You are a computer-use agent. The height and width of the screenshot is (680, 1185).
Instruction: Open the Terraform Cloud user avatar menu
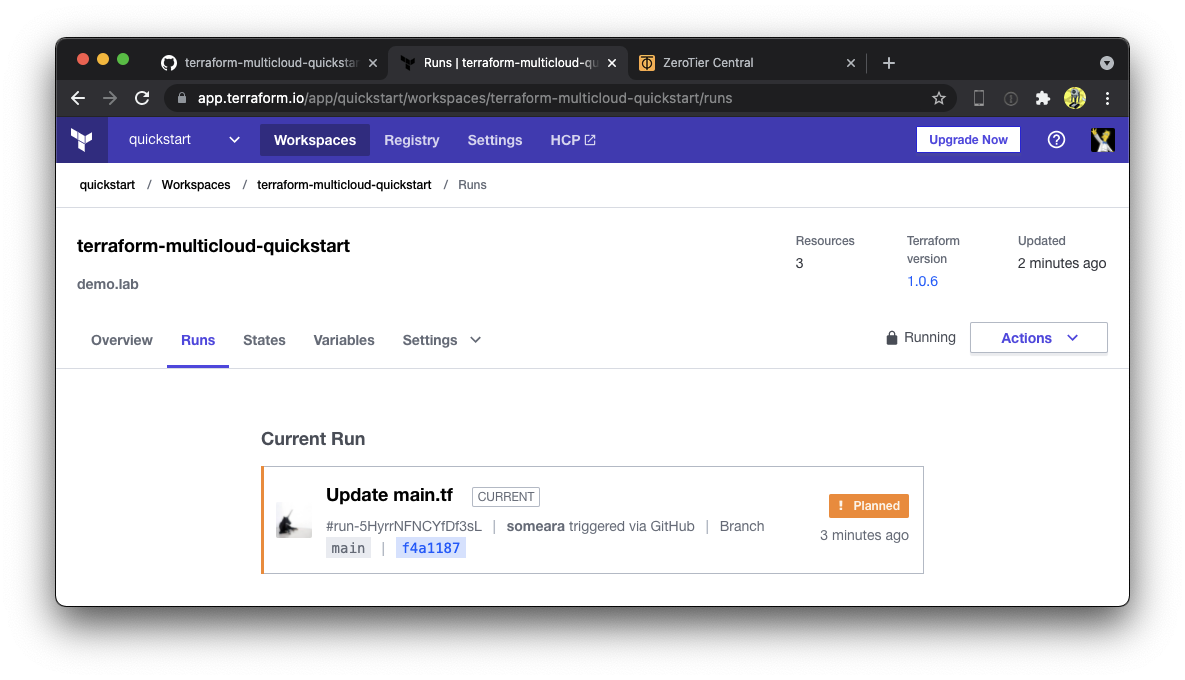[x=1103, y=140]
